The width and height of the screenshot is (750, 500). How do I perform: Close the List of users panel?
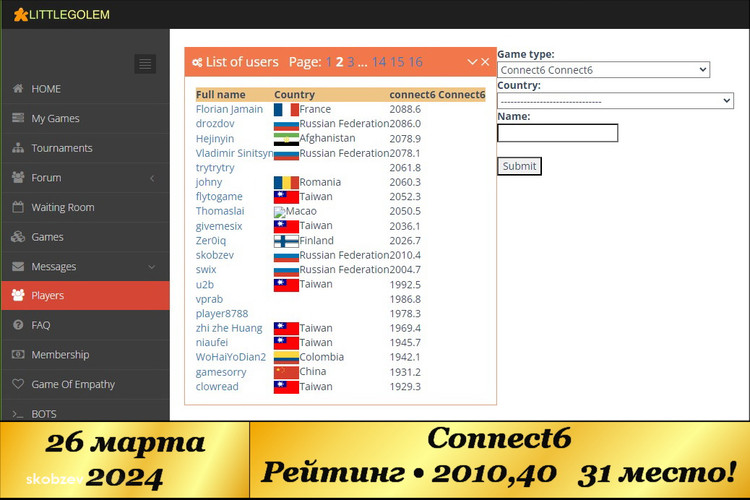pos(486,62)
